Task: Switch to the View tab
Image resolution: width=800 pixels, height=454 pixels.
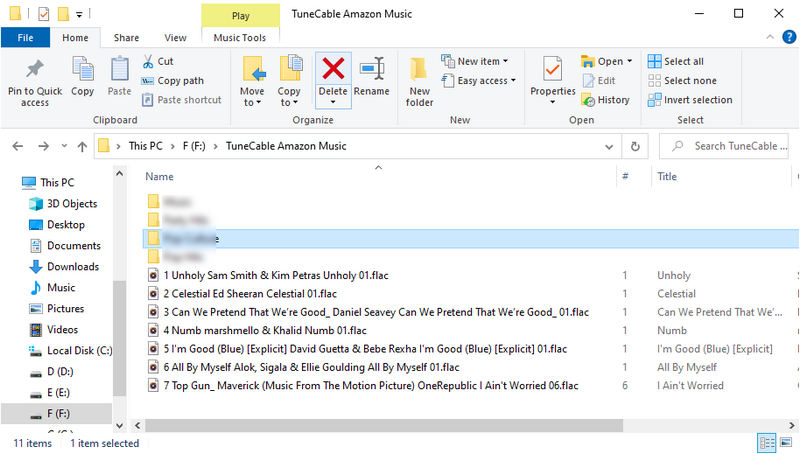Action: tap(175, 38)
